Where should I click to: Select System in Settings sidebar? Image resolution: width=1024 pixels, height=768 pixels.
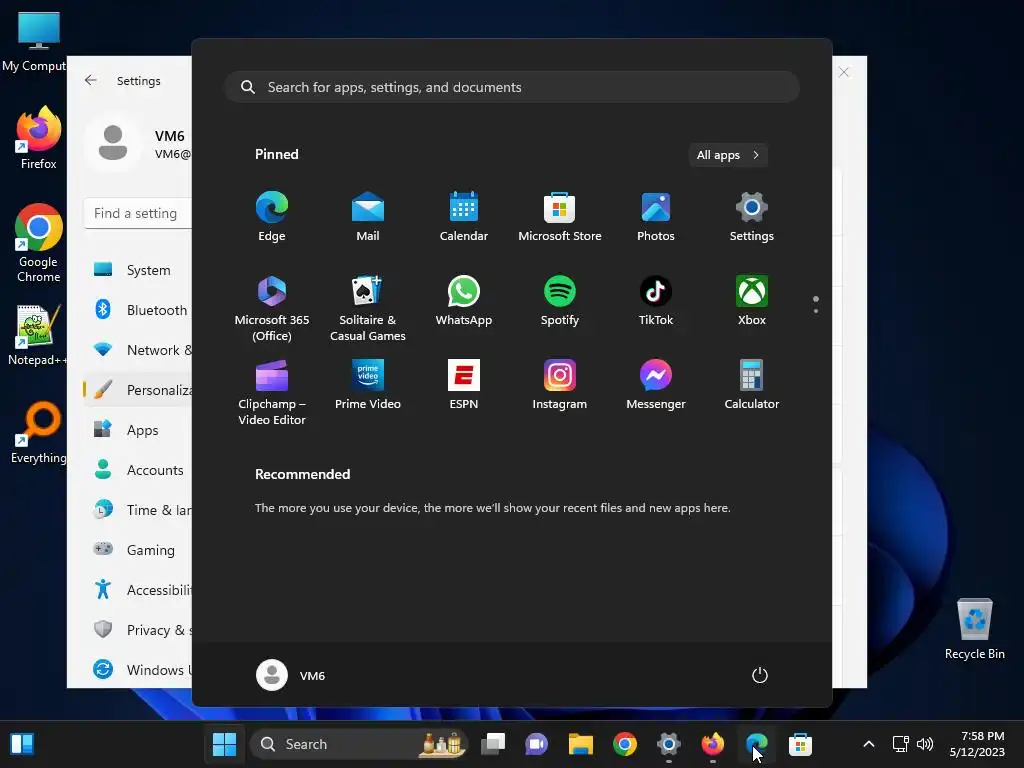[x=138, y=270]
